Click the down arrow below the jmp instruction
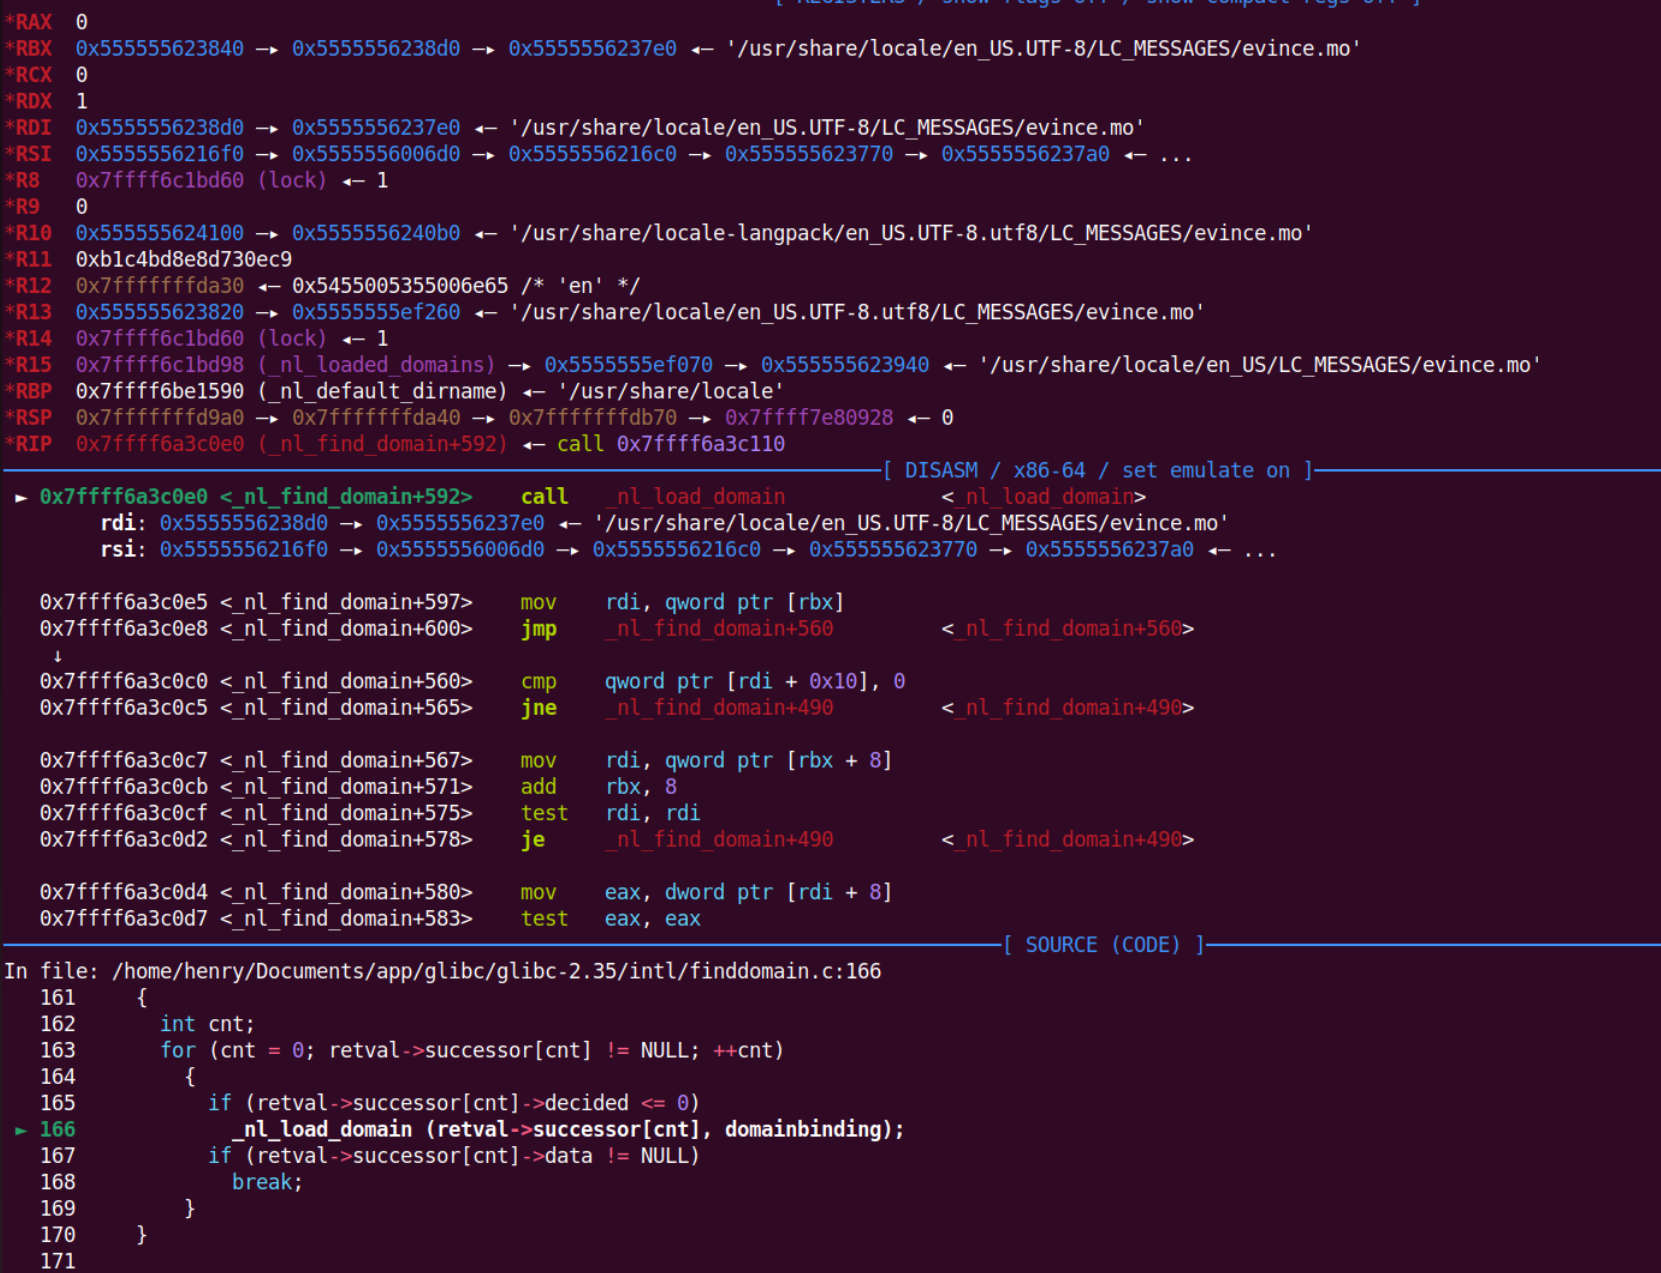1661x1273 pixels. (57, 656)
